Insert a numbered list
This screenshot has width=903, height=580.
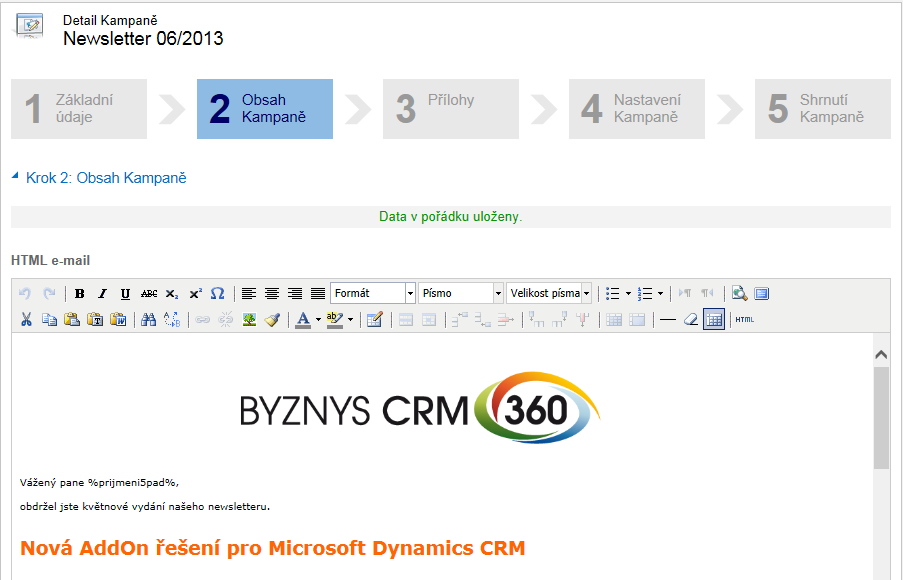point(645,293)
